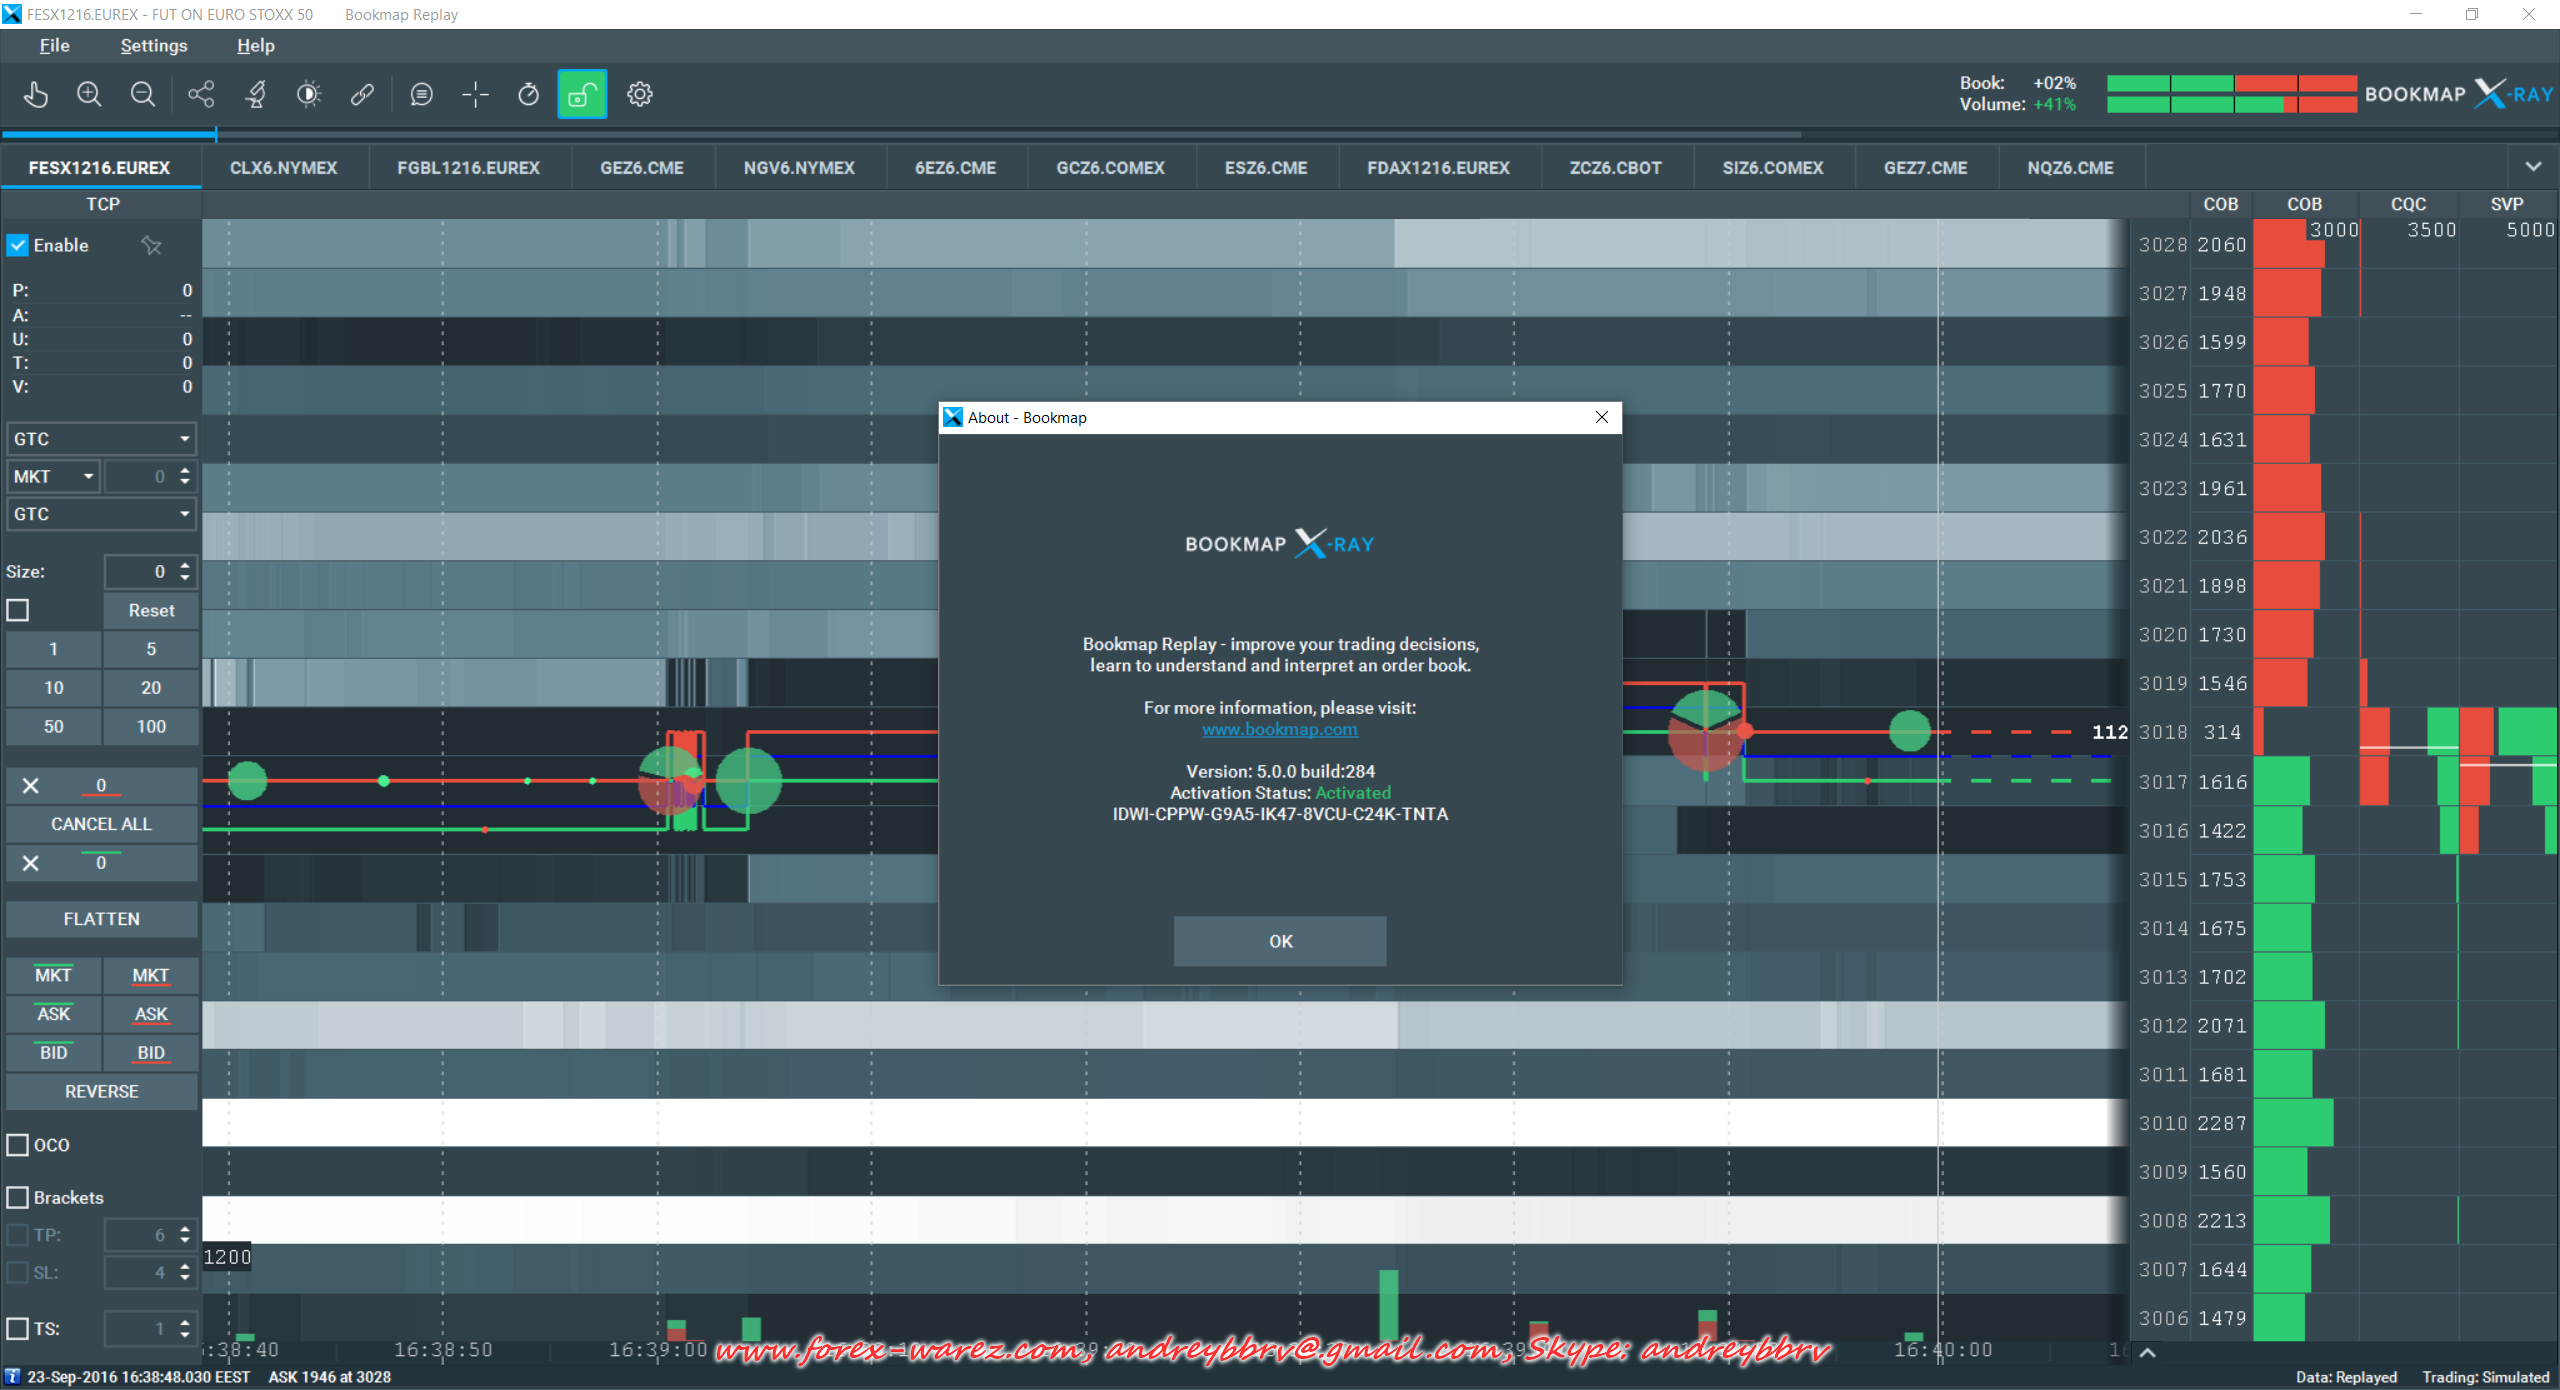
Task: Click the zoom out magnifier icon
Action: pyautogui.click(x=143, y=94)
